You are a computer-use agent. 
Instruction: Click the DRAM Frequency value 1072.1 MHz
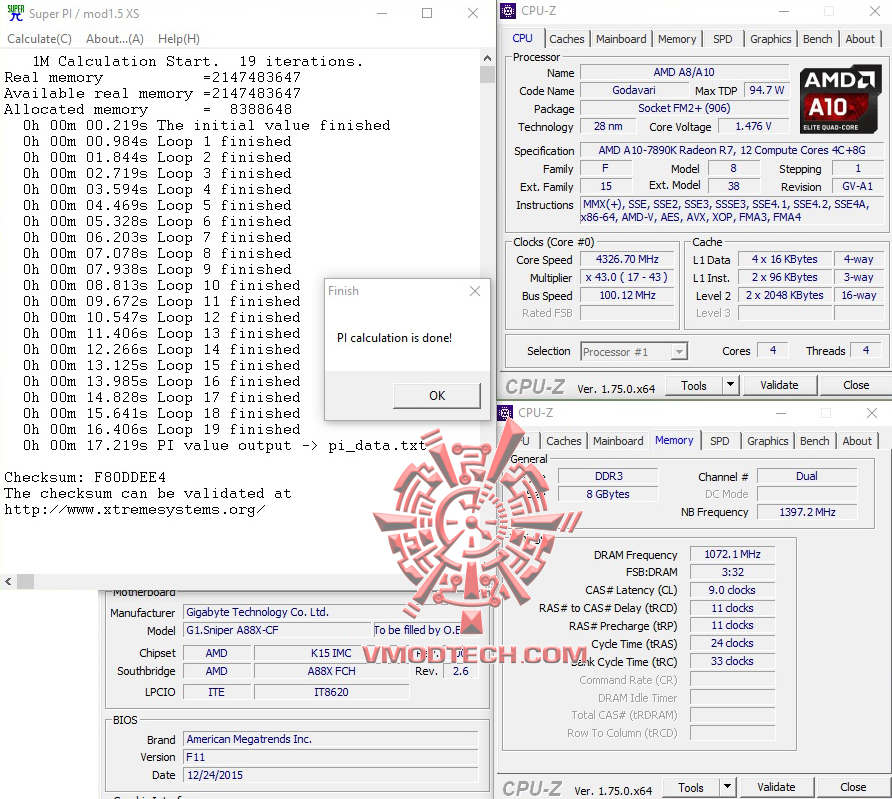point(732,554)
